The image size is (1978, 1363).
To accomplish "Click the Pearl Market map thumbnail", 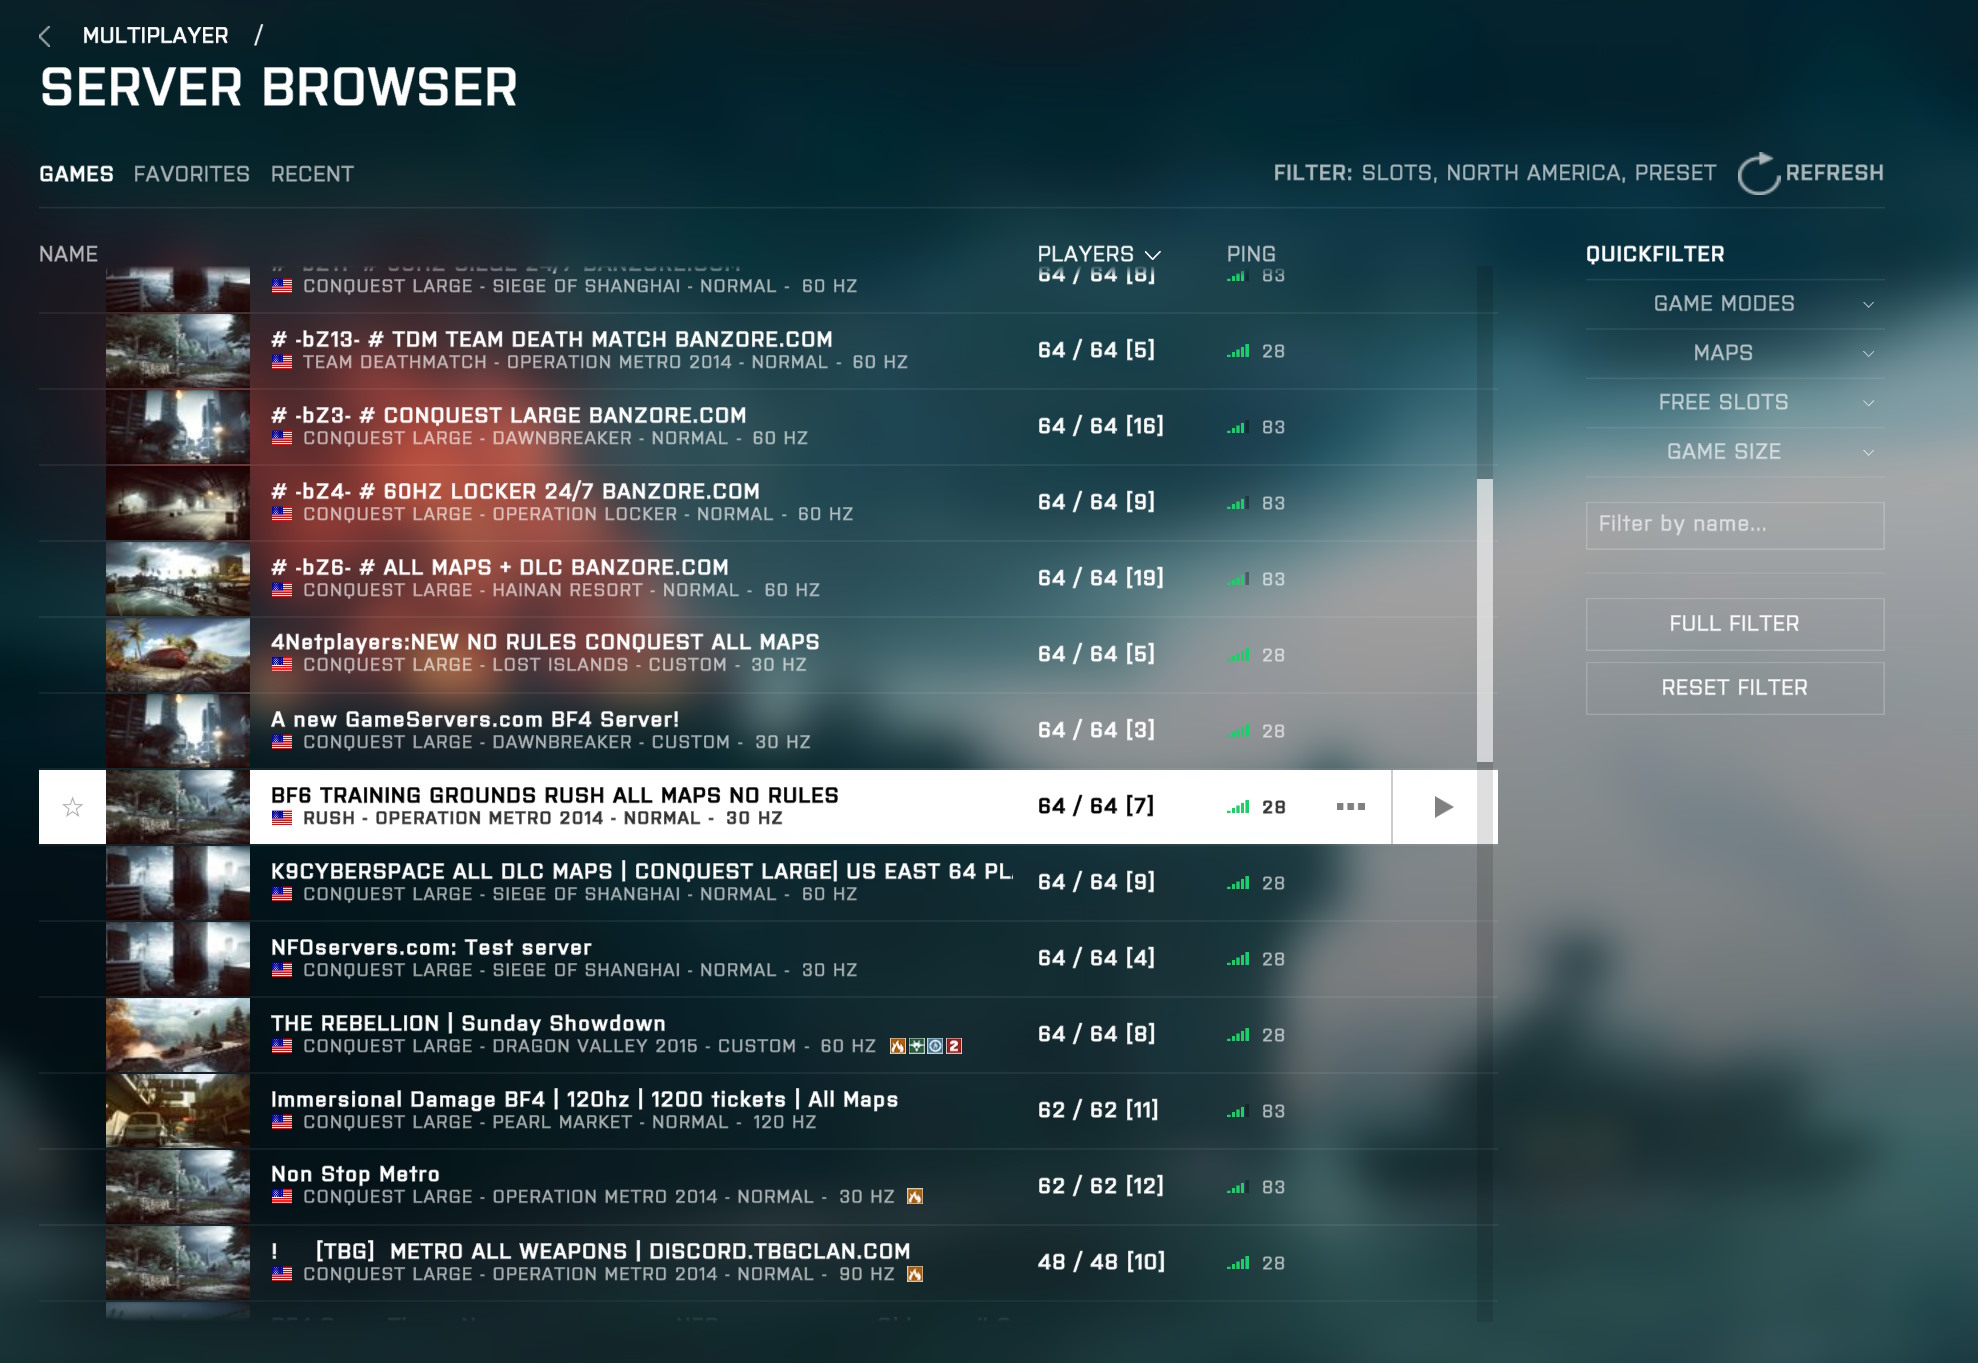I will 178,1111.
